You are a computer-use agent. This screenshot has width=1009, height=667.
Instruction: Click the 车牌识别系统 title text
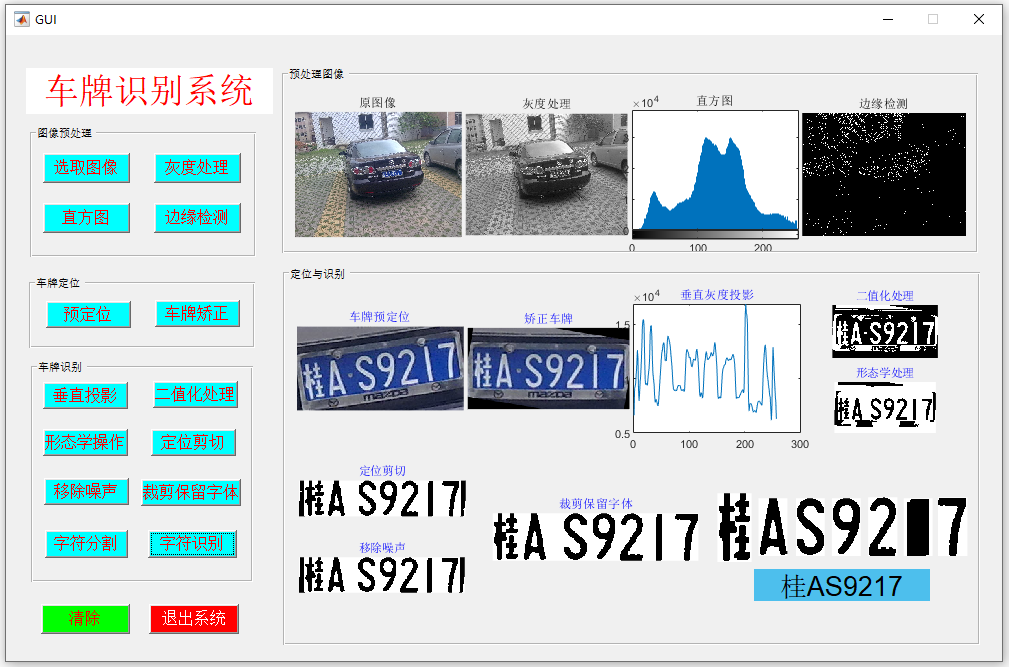coord(149,91)
